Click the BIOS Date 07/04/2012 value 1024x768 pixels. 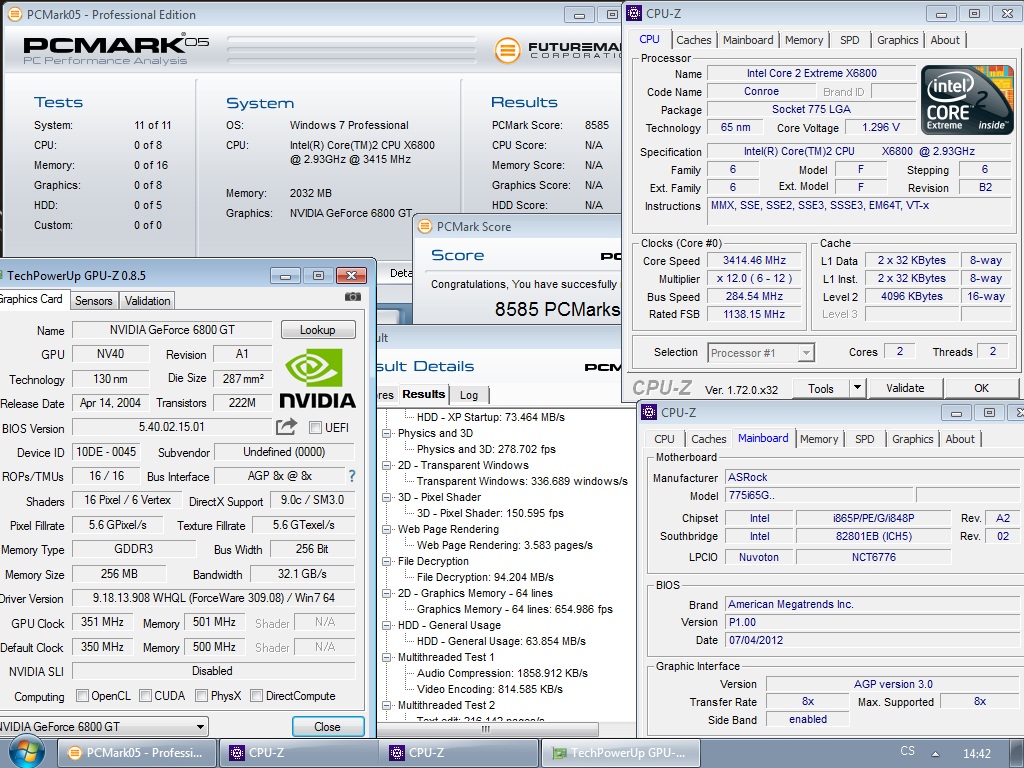[872, 640]
